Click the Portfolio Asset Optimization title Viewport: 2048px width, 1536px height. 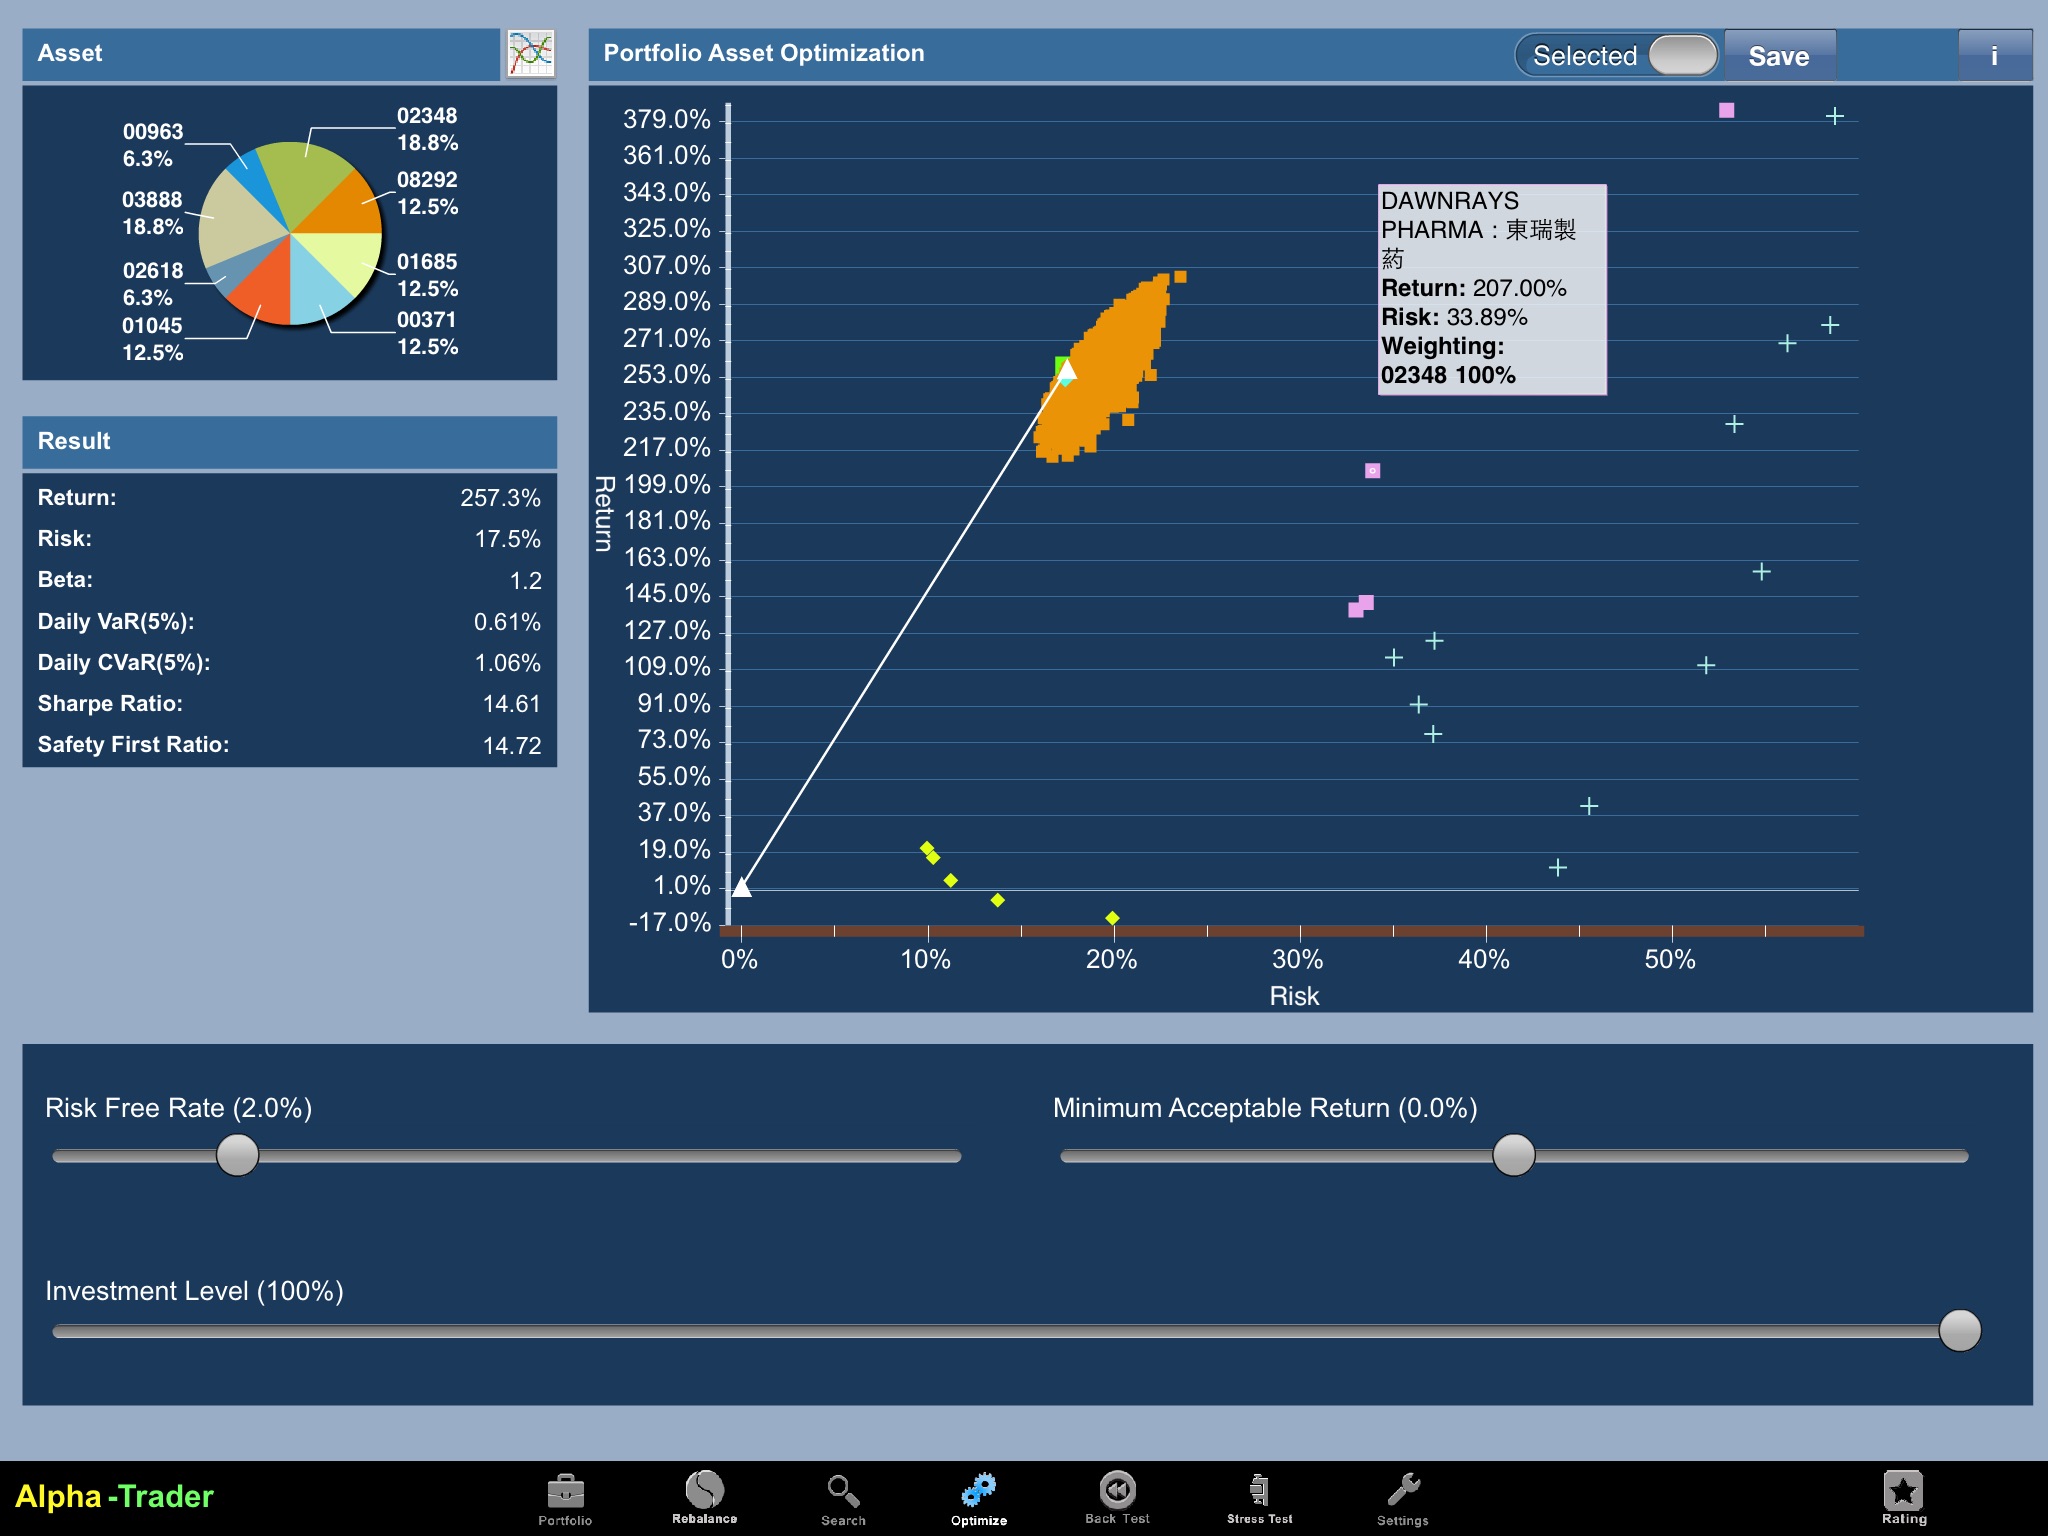coord(764,53)
